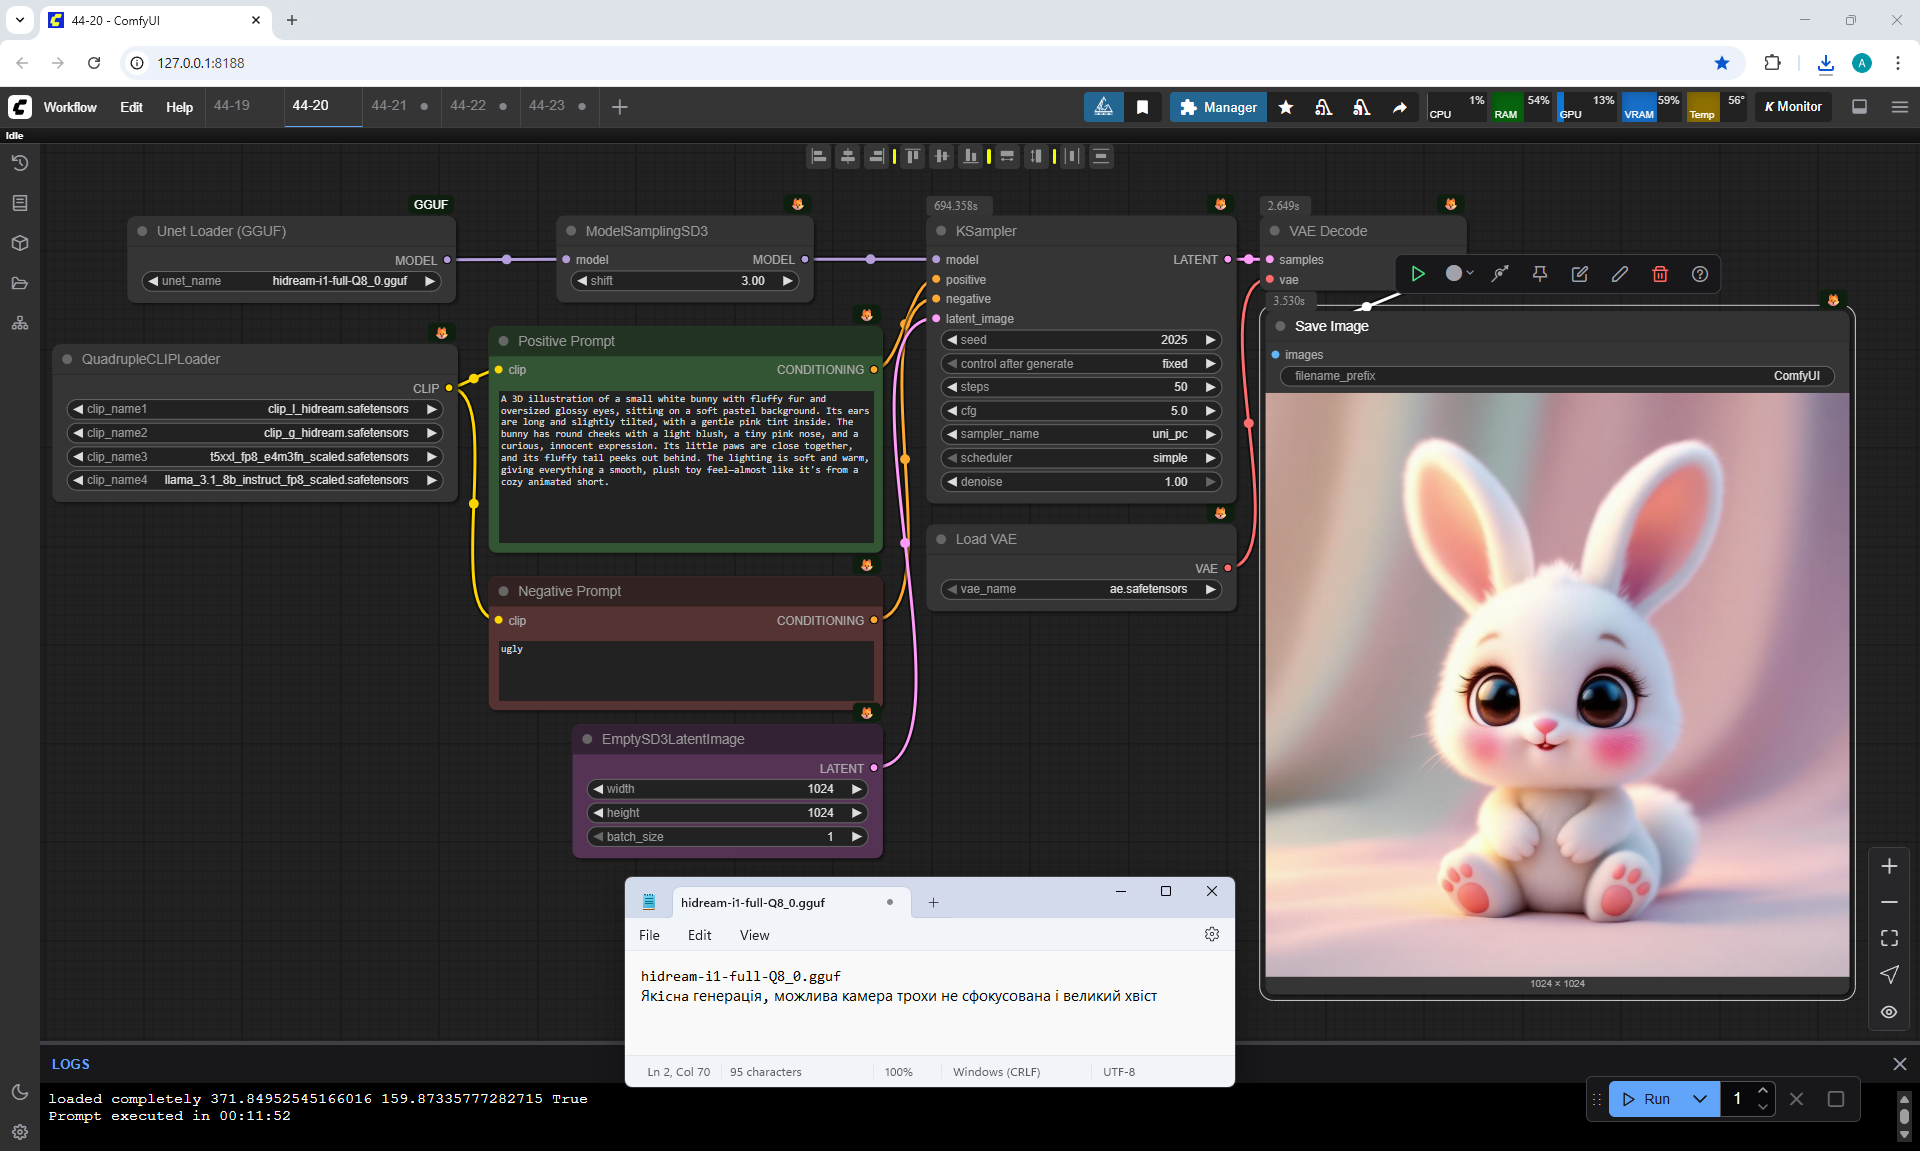
Task: Click the Manager button
Action: (x=1218, y=107)
